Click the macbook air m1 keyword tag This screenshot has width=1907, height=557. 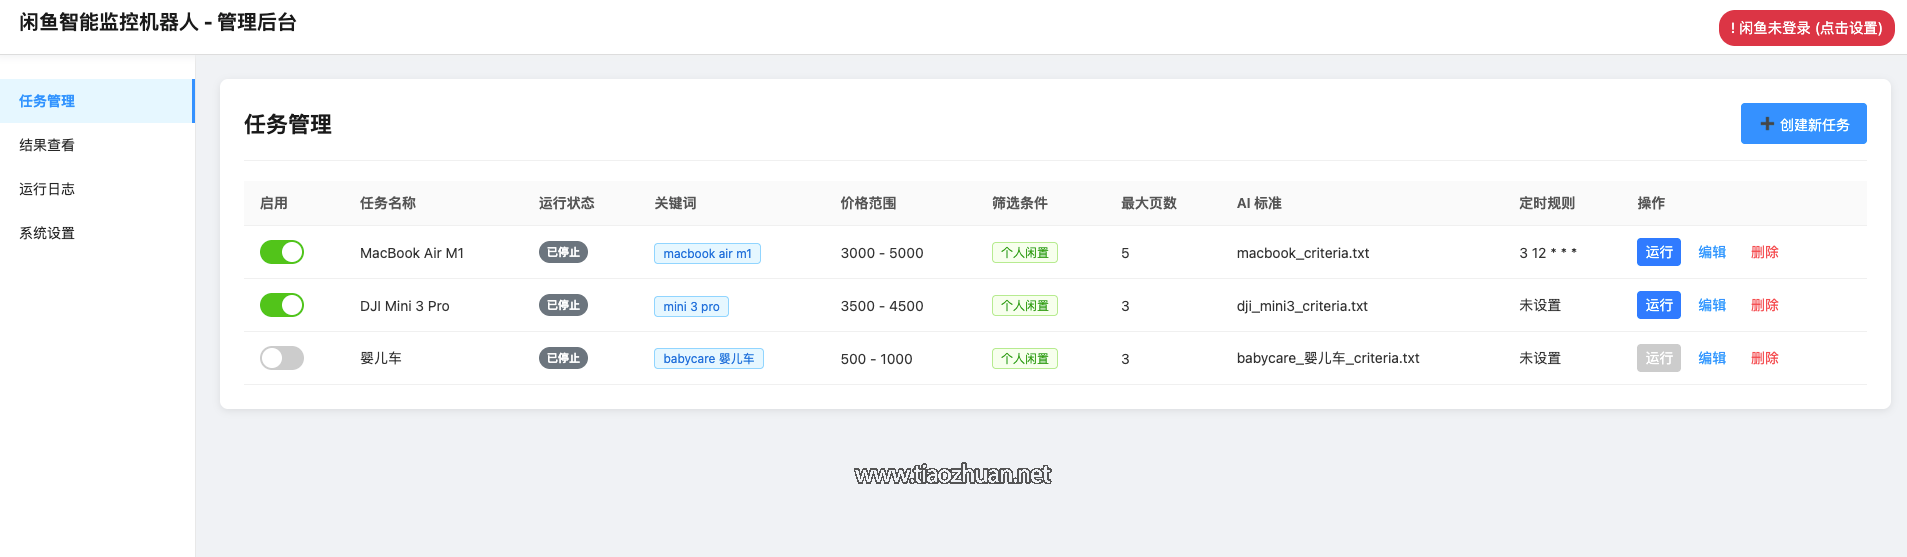[x=707, y=253]
